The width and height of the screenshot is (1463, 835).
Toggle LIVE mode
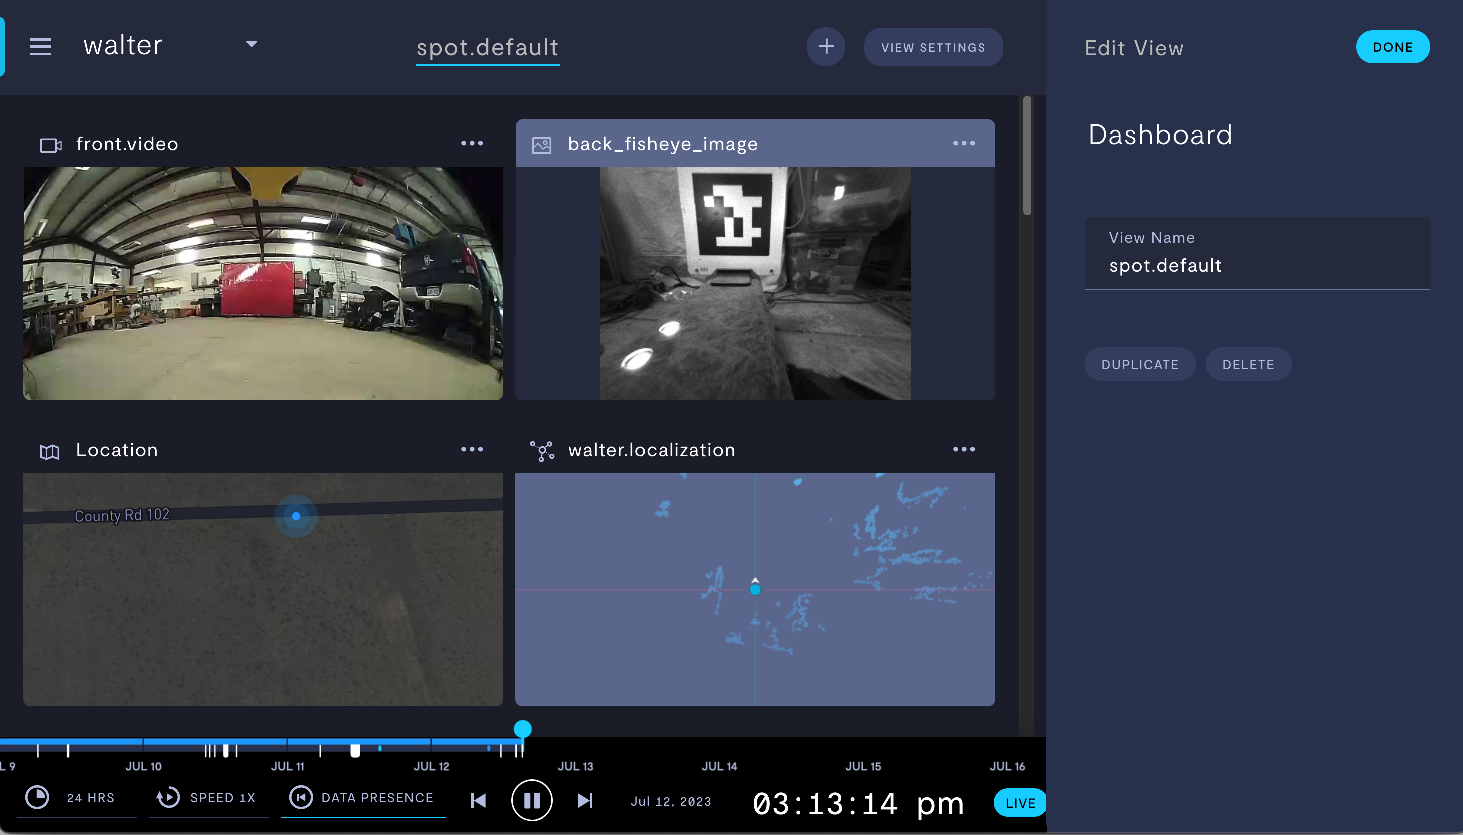tap(1020, 803)
